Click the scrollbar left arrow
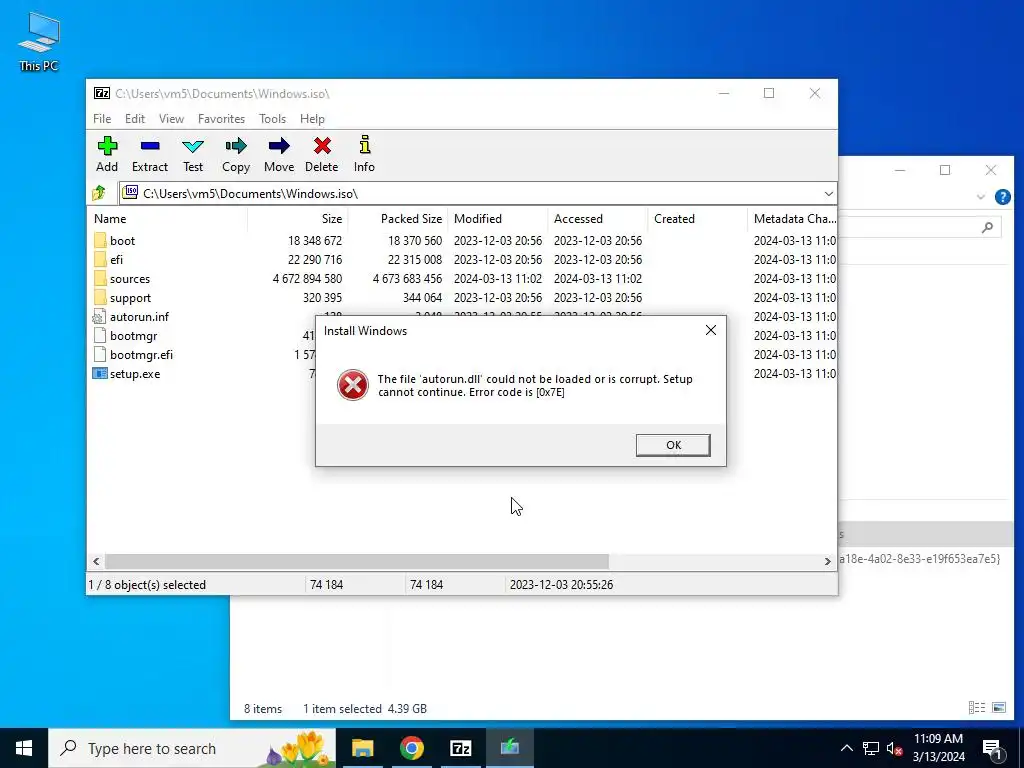The image size is (1024, 768). click(97, 561)
